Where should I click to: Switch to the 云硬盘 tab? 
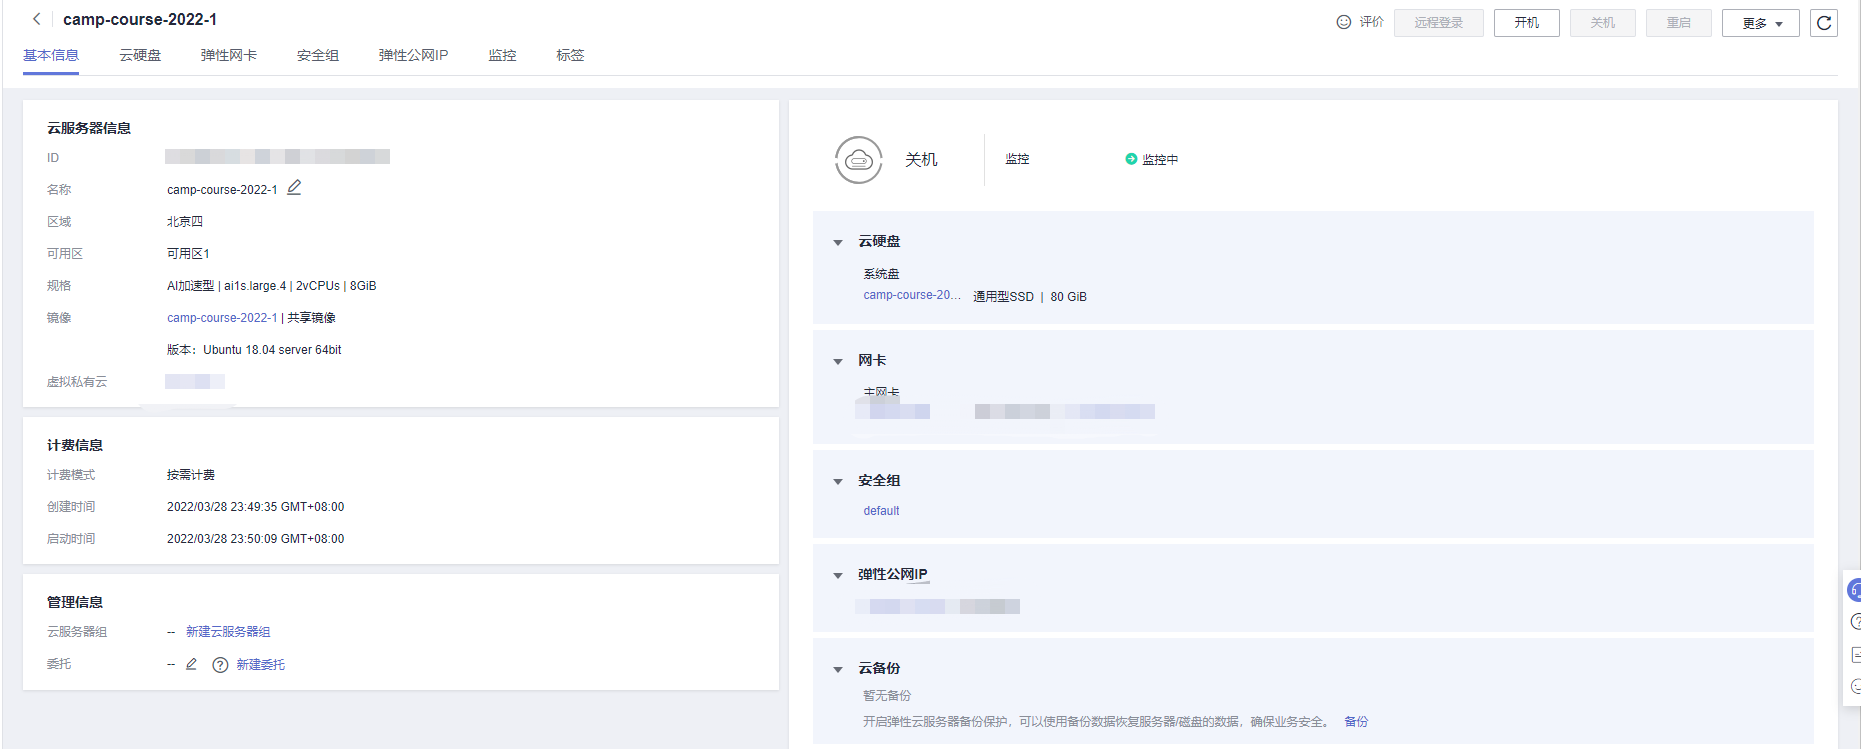pos(140,55)
